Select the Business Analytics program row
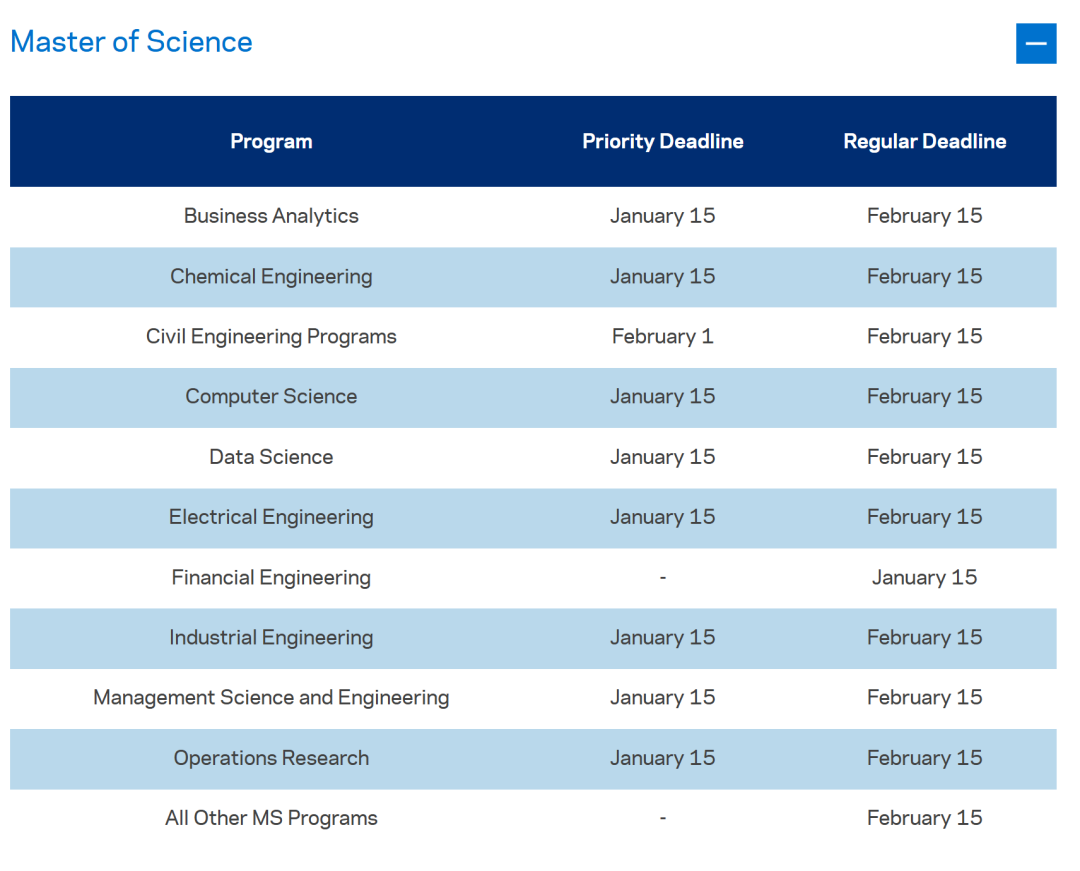The image size is (1080, 871). point(271,216)
